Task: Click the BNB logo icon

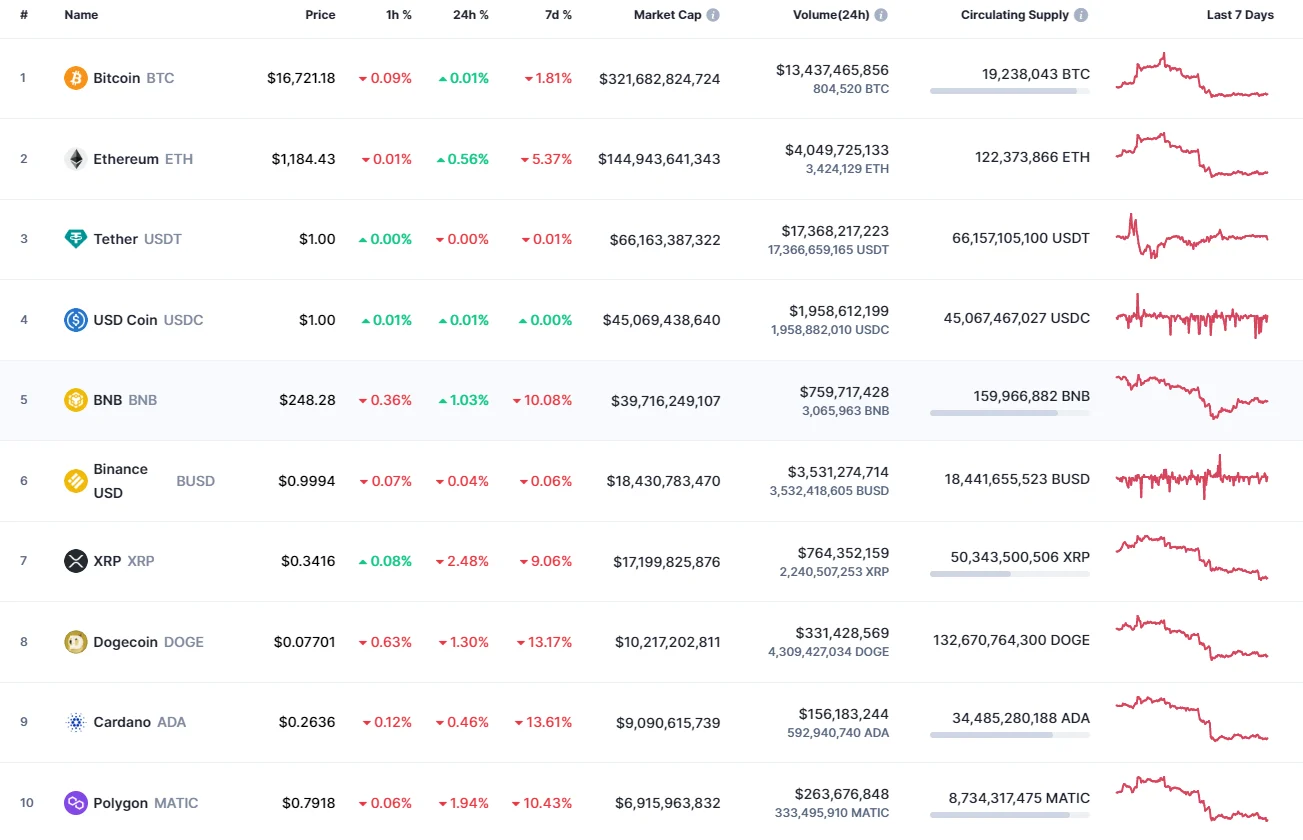Action: (74, 400)
